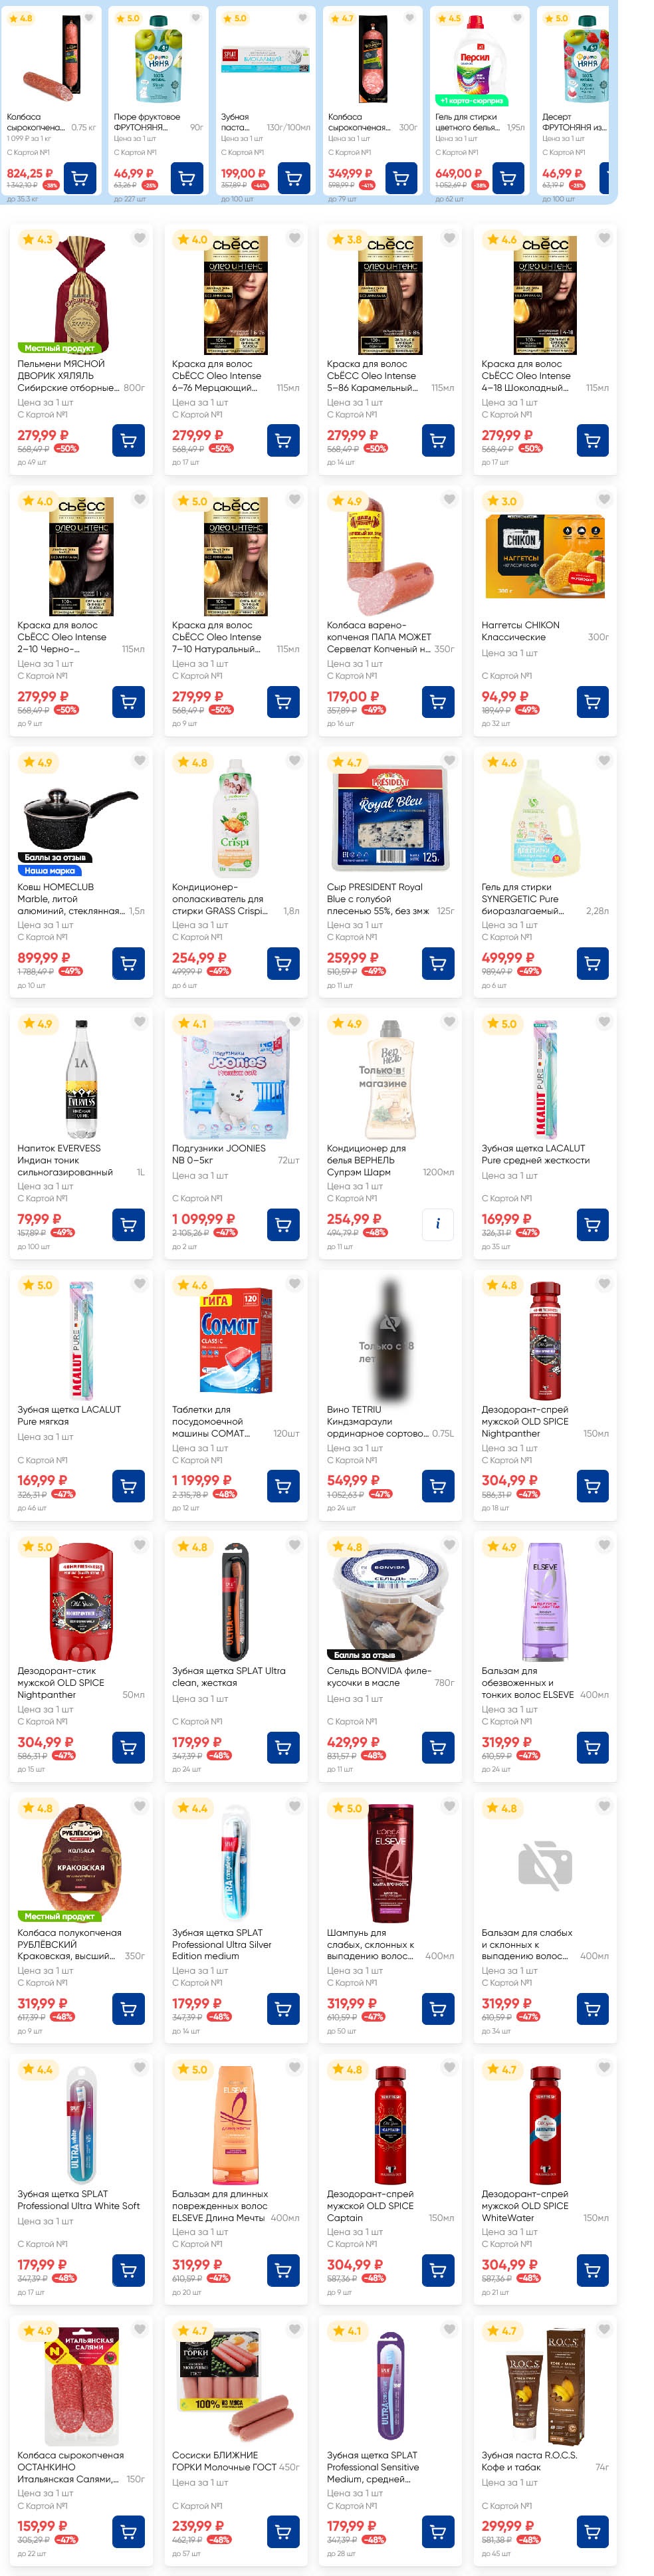Open Дезодорант-стик OLD SPICE product image
This screenshot has height=2576, width=654.
pos(81,1602)
